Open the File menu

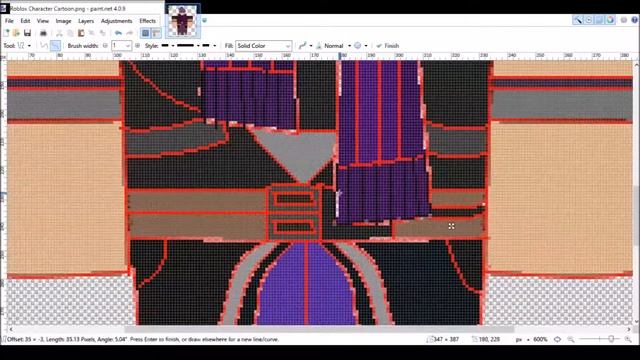coord(9,21)
